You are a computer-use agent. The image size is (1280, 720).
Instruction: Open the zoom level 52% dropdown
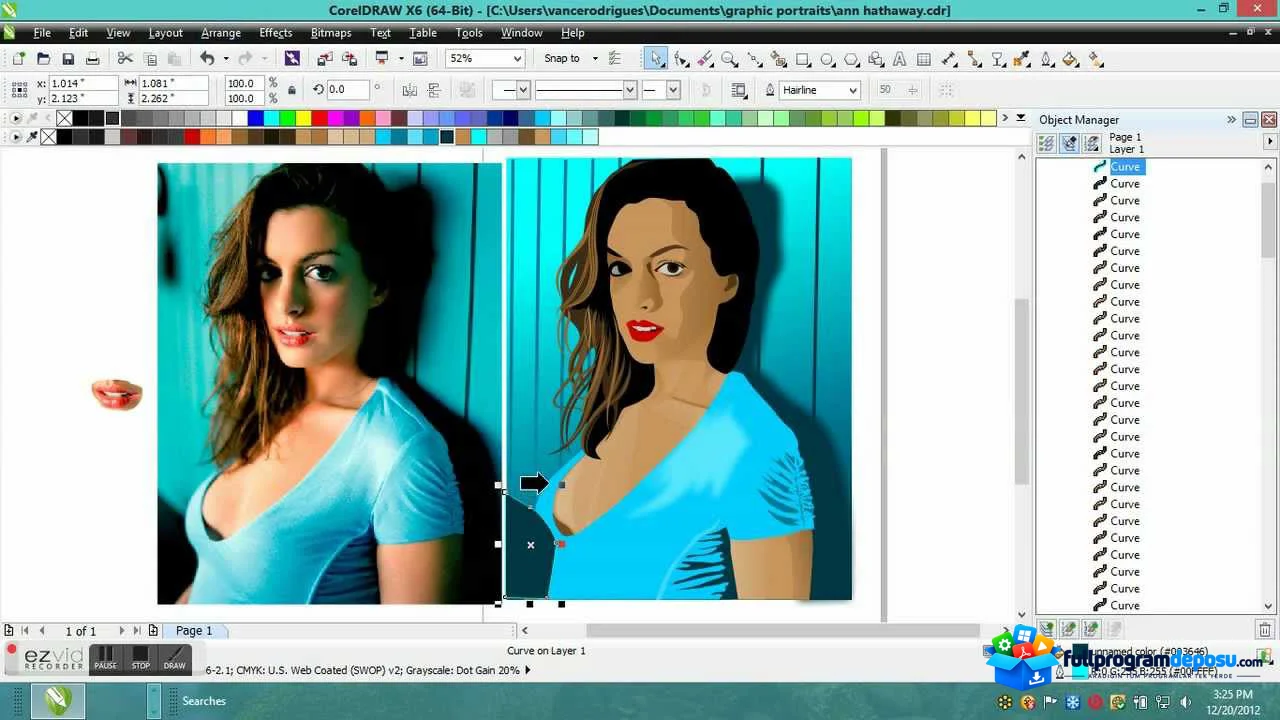[515, 59]
